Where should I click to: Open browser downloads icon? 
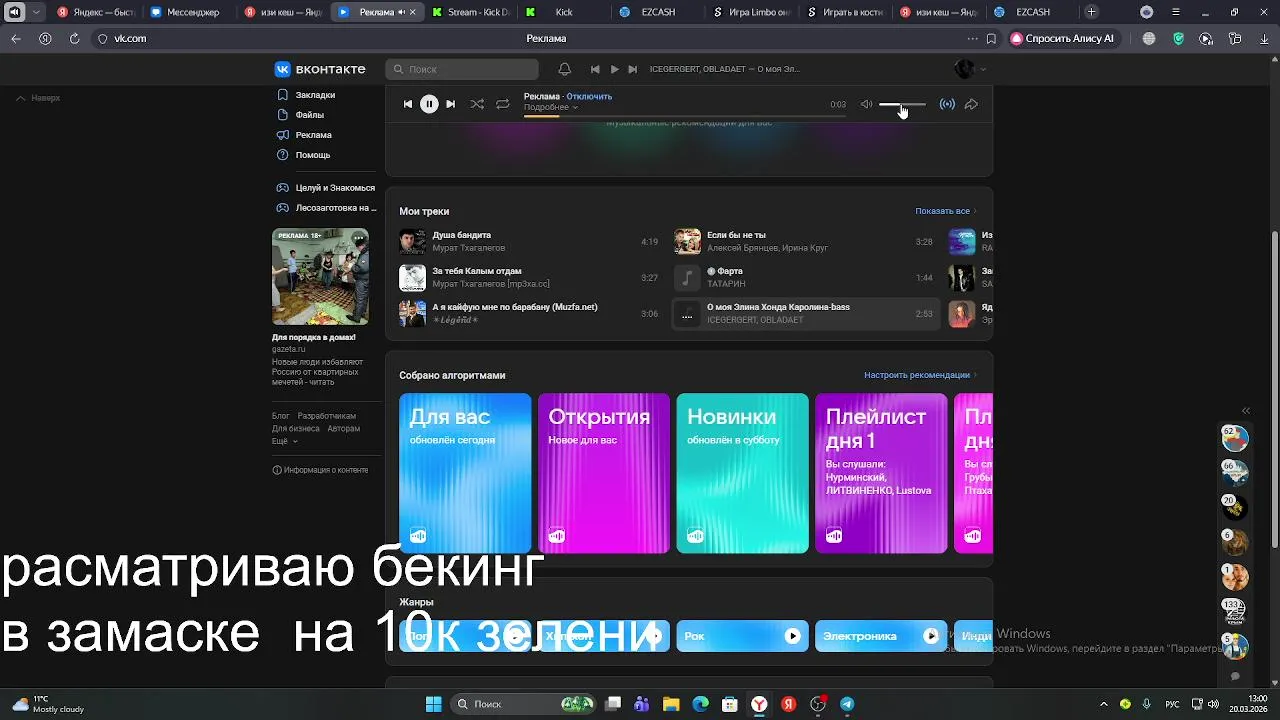pyautogui.click(x=1263, y=38)
